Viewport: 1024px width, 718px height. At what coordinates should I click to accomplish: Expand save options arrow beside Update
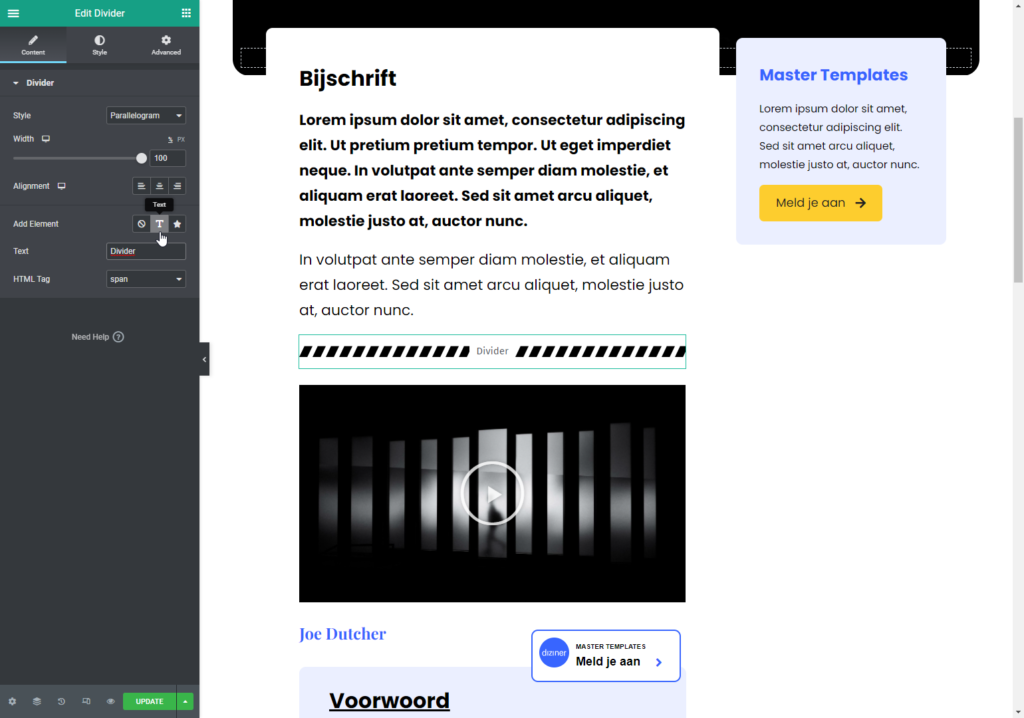point(186,701)
